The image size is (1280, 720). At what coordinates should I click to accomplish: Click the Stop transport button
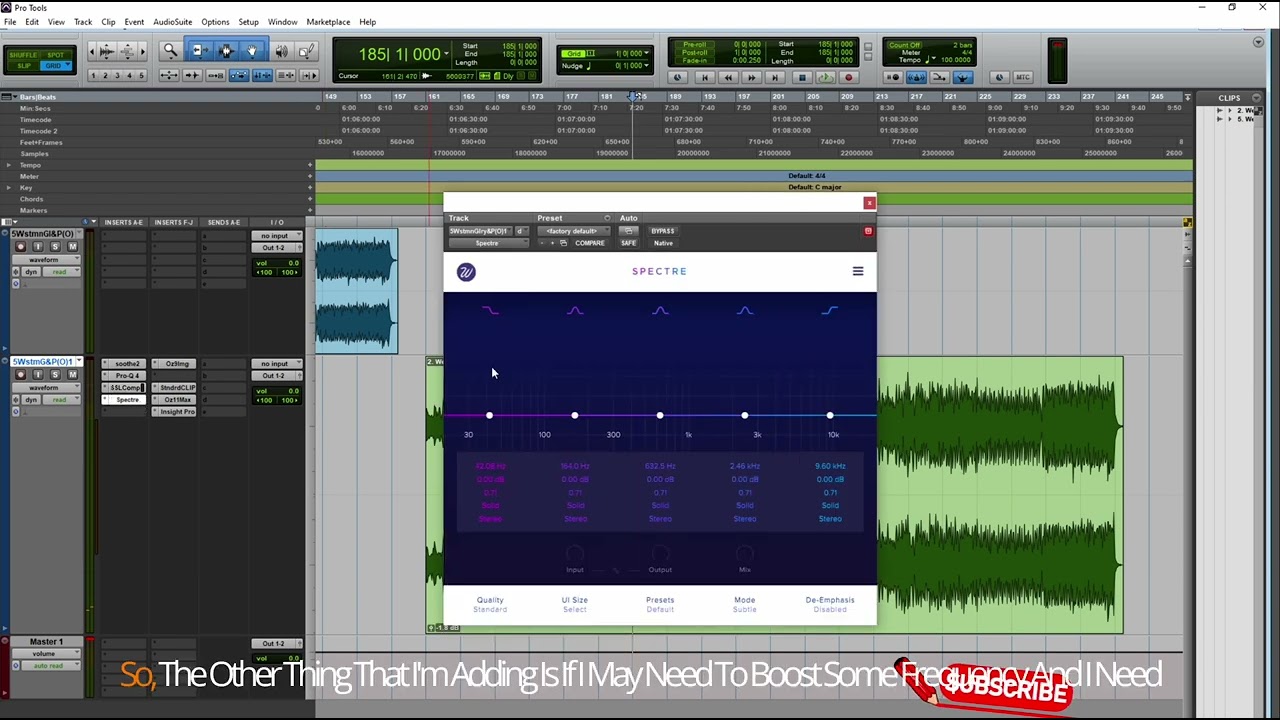click(x=801, y=77)
